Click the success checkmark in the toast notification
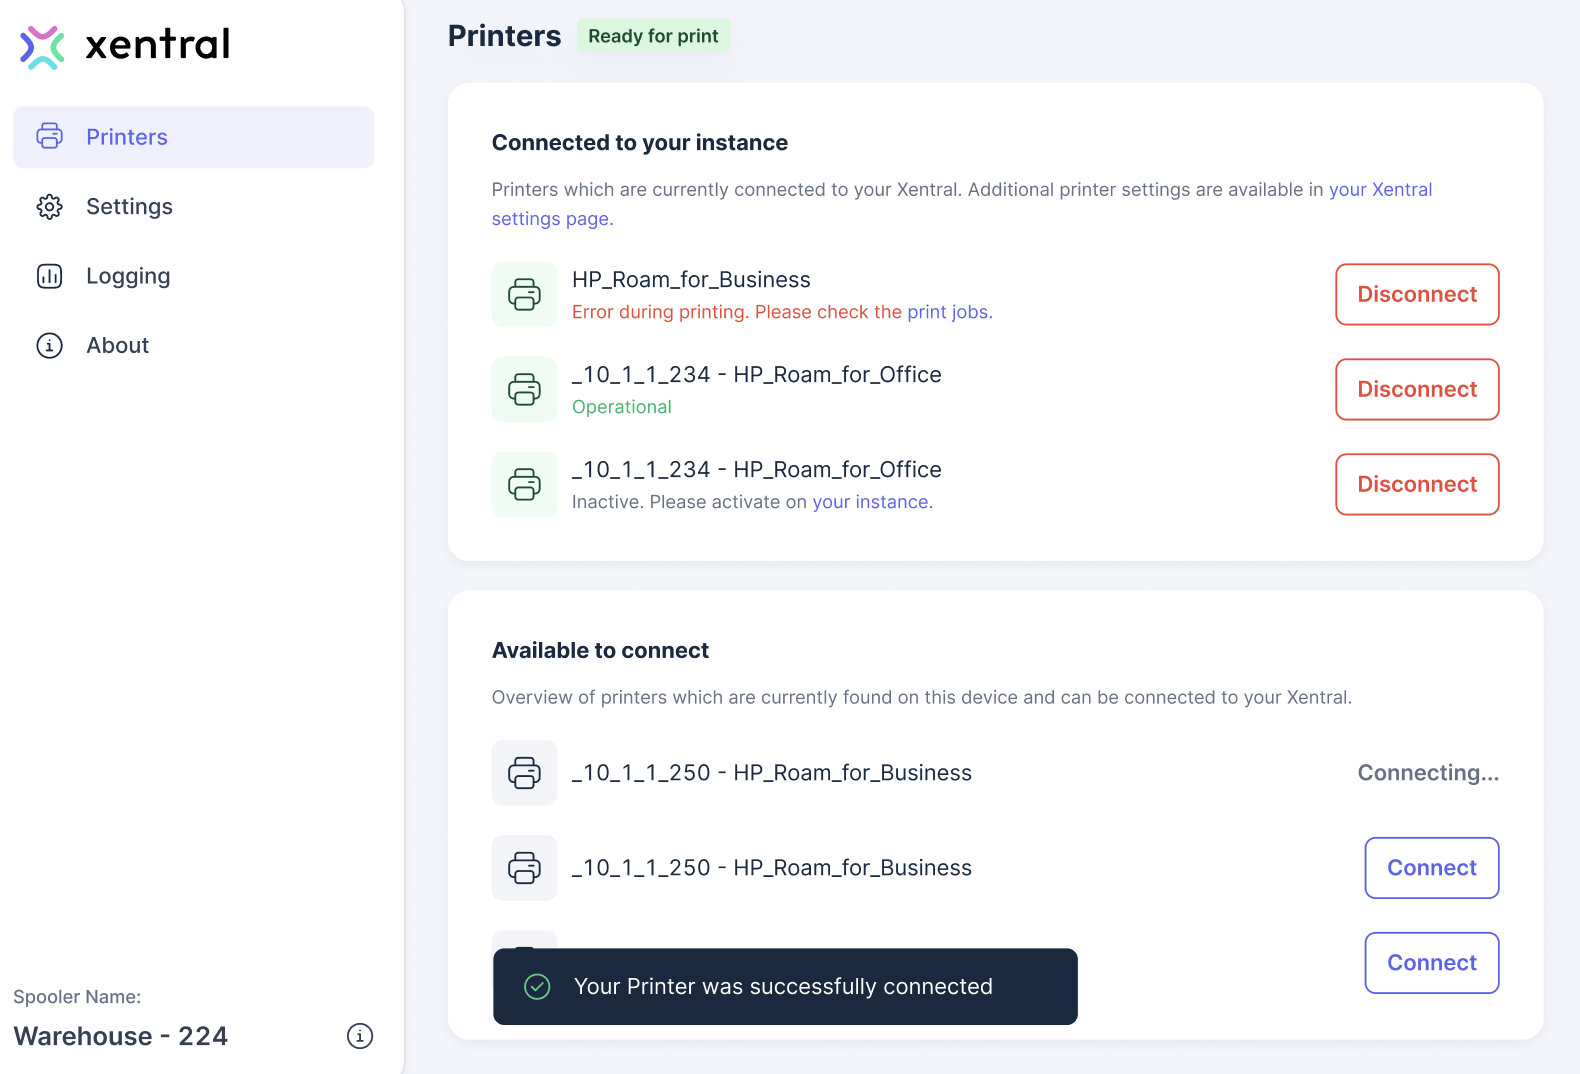This screenshot has height=1074, width=1580. coord(537,987)
